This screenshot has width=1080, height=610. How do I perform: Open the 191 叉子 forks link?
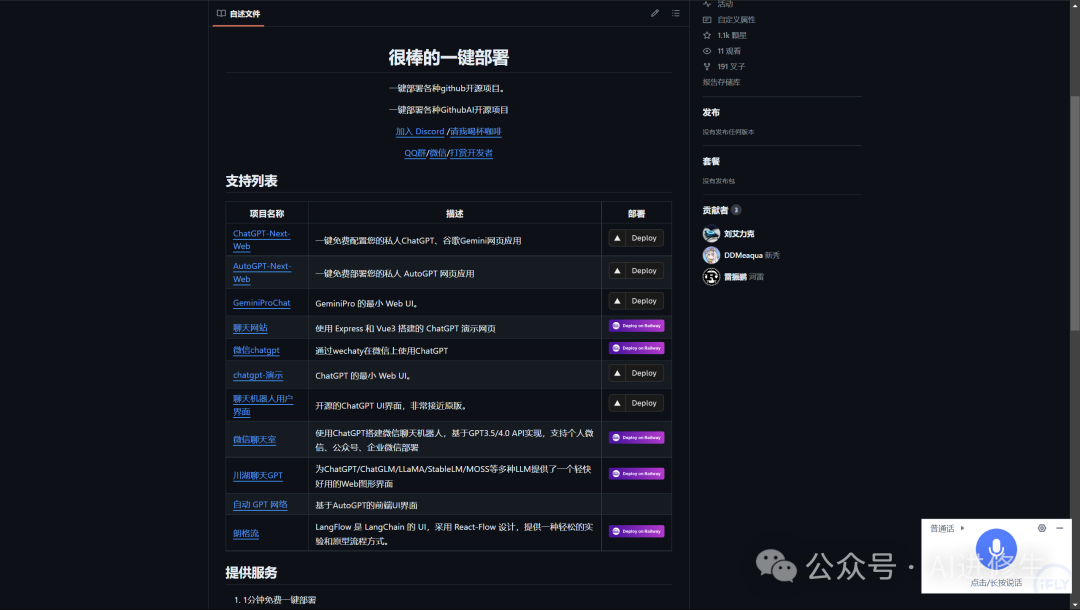click(731, 67)
